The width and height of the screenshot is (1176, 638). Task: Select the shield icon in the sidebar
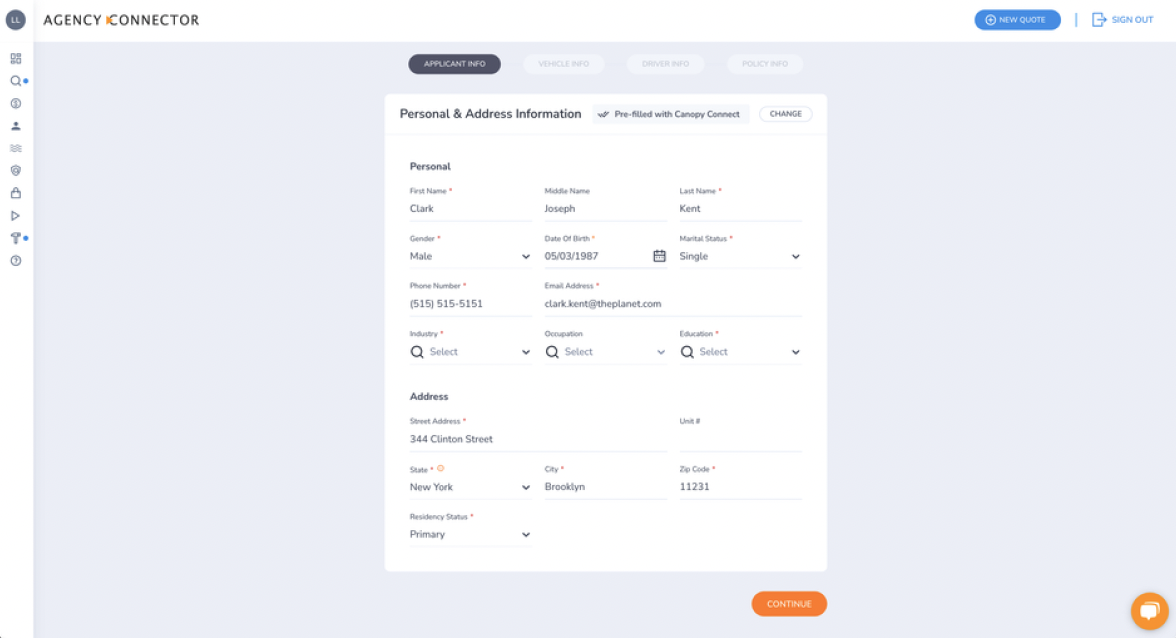click(16, 170)
